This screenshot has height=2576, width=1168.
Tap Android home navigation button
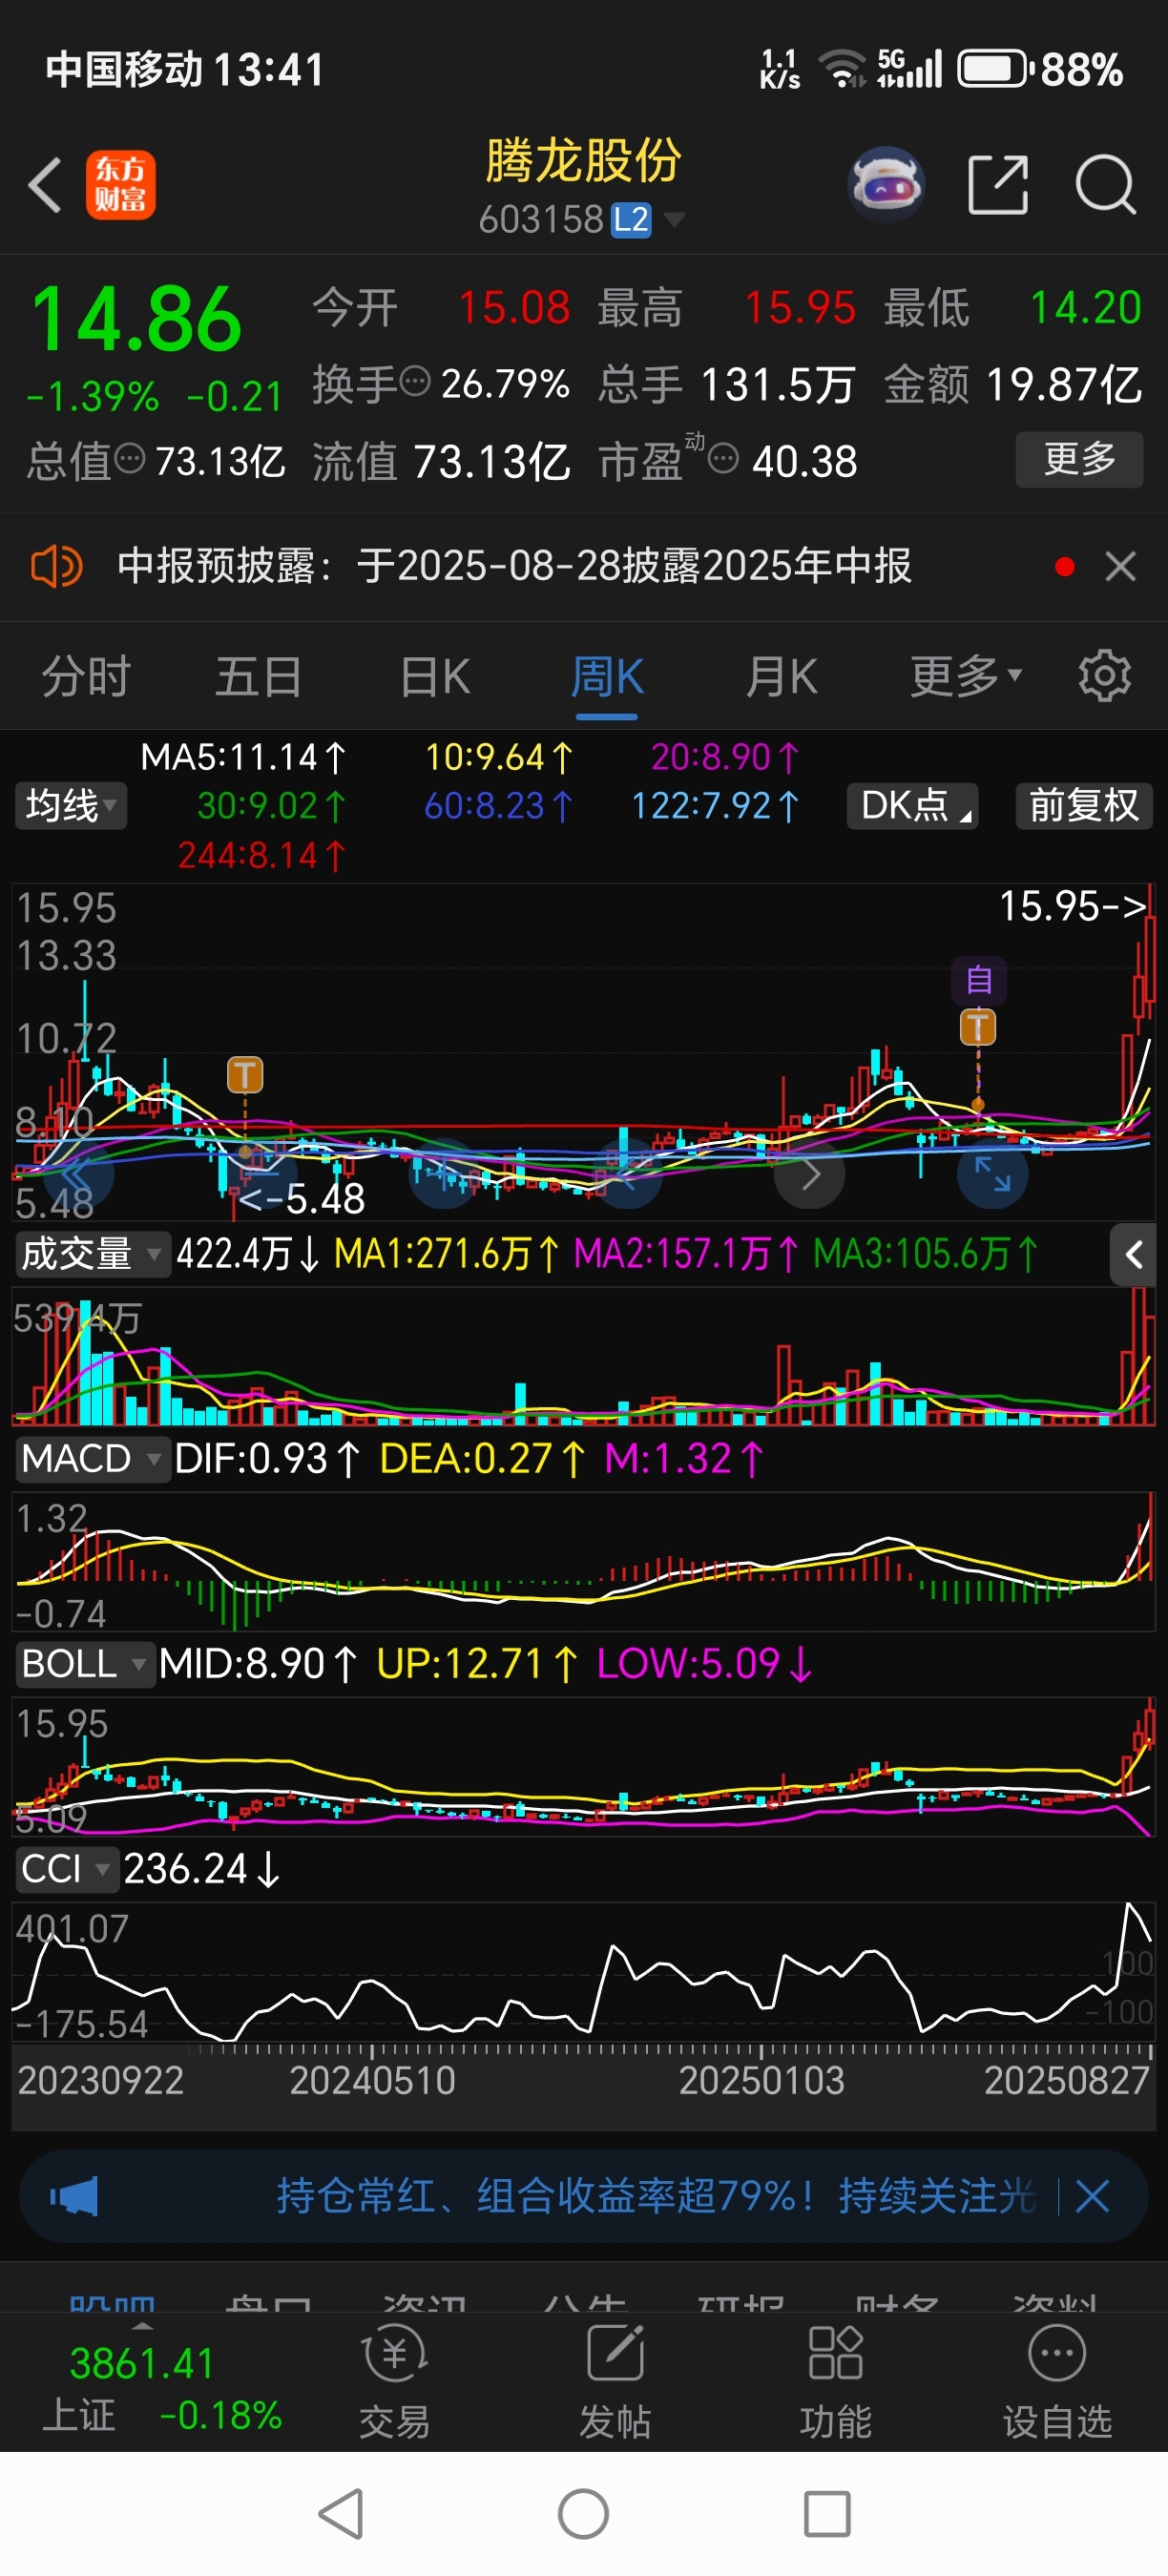[584, 2514]
